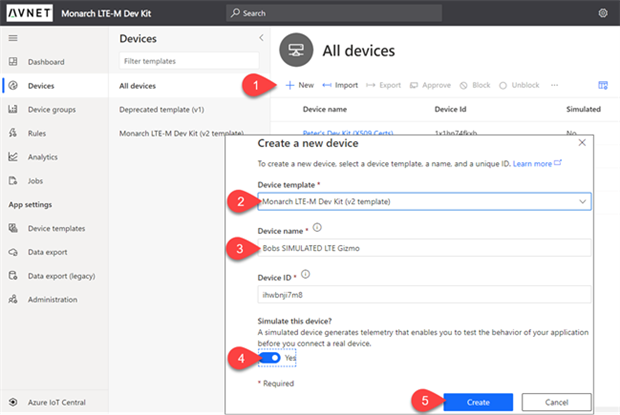Click the hamburger menu icon in sidebar
This screenshot has width=620, height=415.
coord(13,38)
